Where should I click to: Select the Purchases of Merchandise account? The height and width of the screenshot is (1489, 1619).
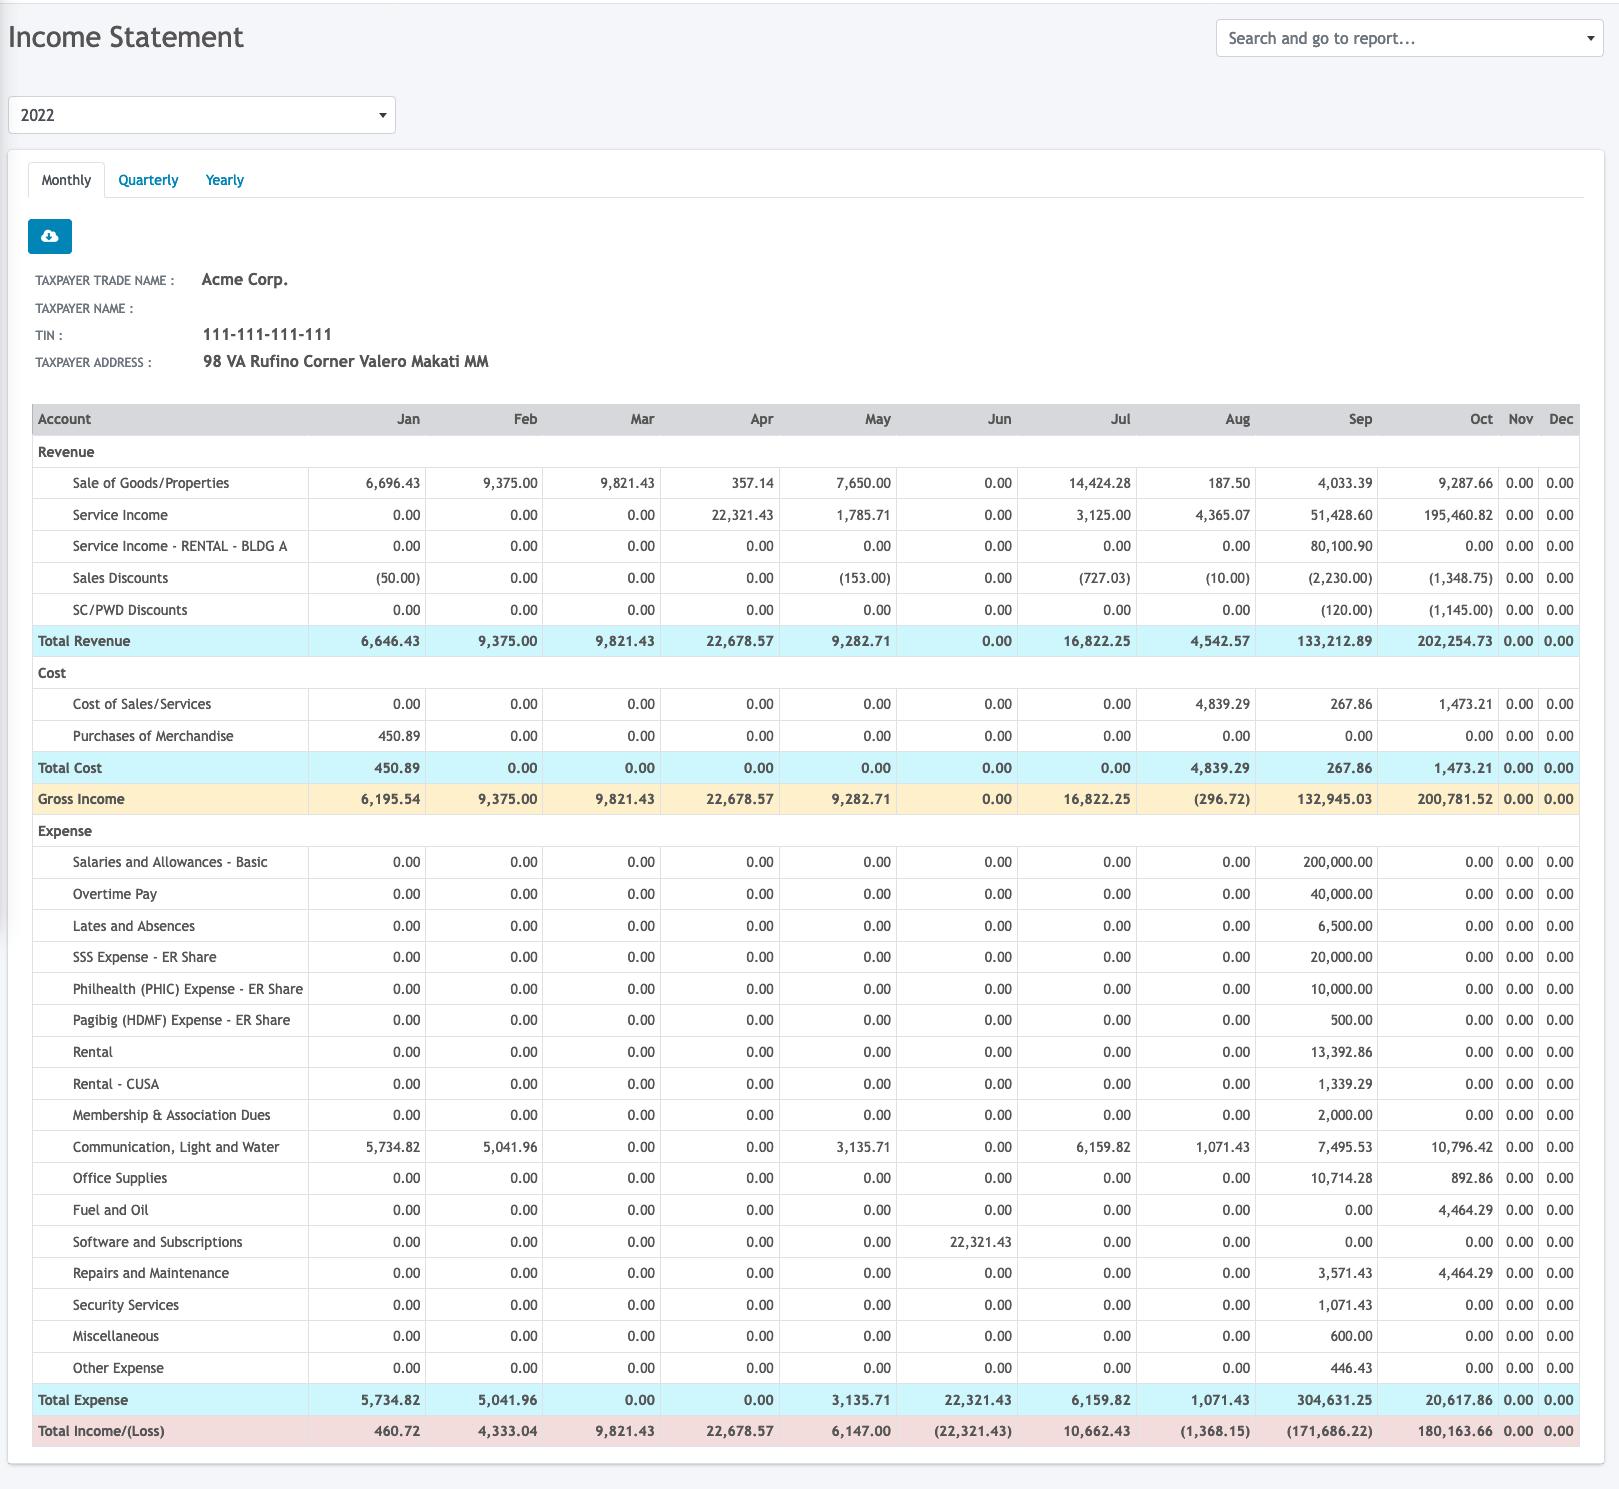point(153,736)
